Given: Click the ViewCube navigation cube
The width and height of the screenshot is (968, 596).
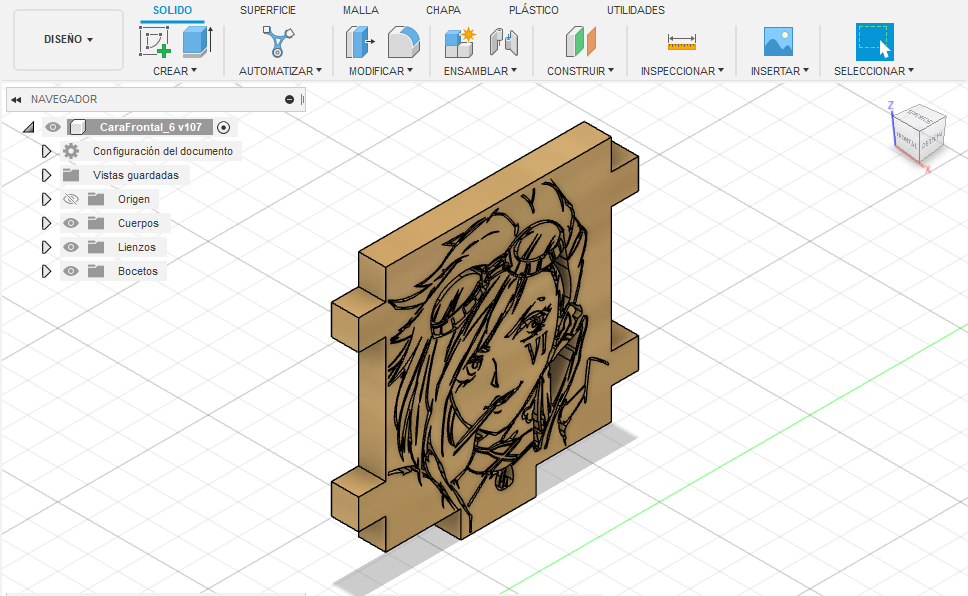Looking at the screenshot, I should click(919, 135).
